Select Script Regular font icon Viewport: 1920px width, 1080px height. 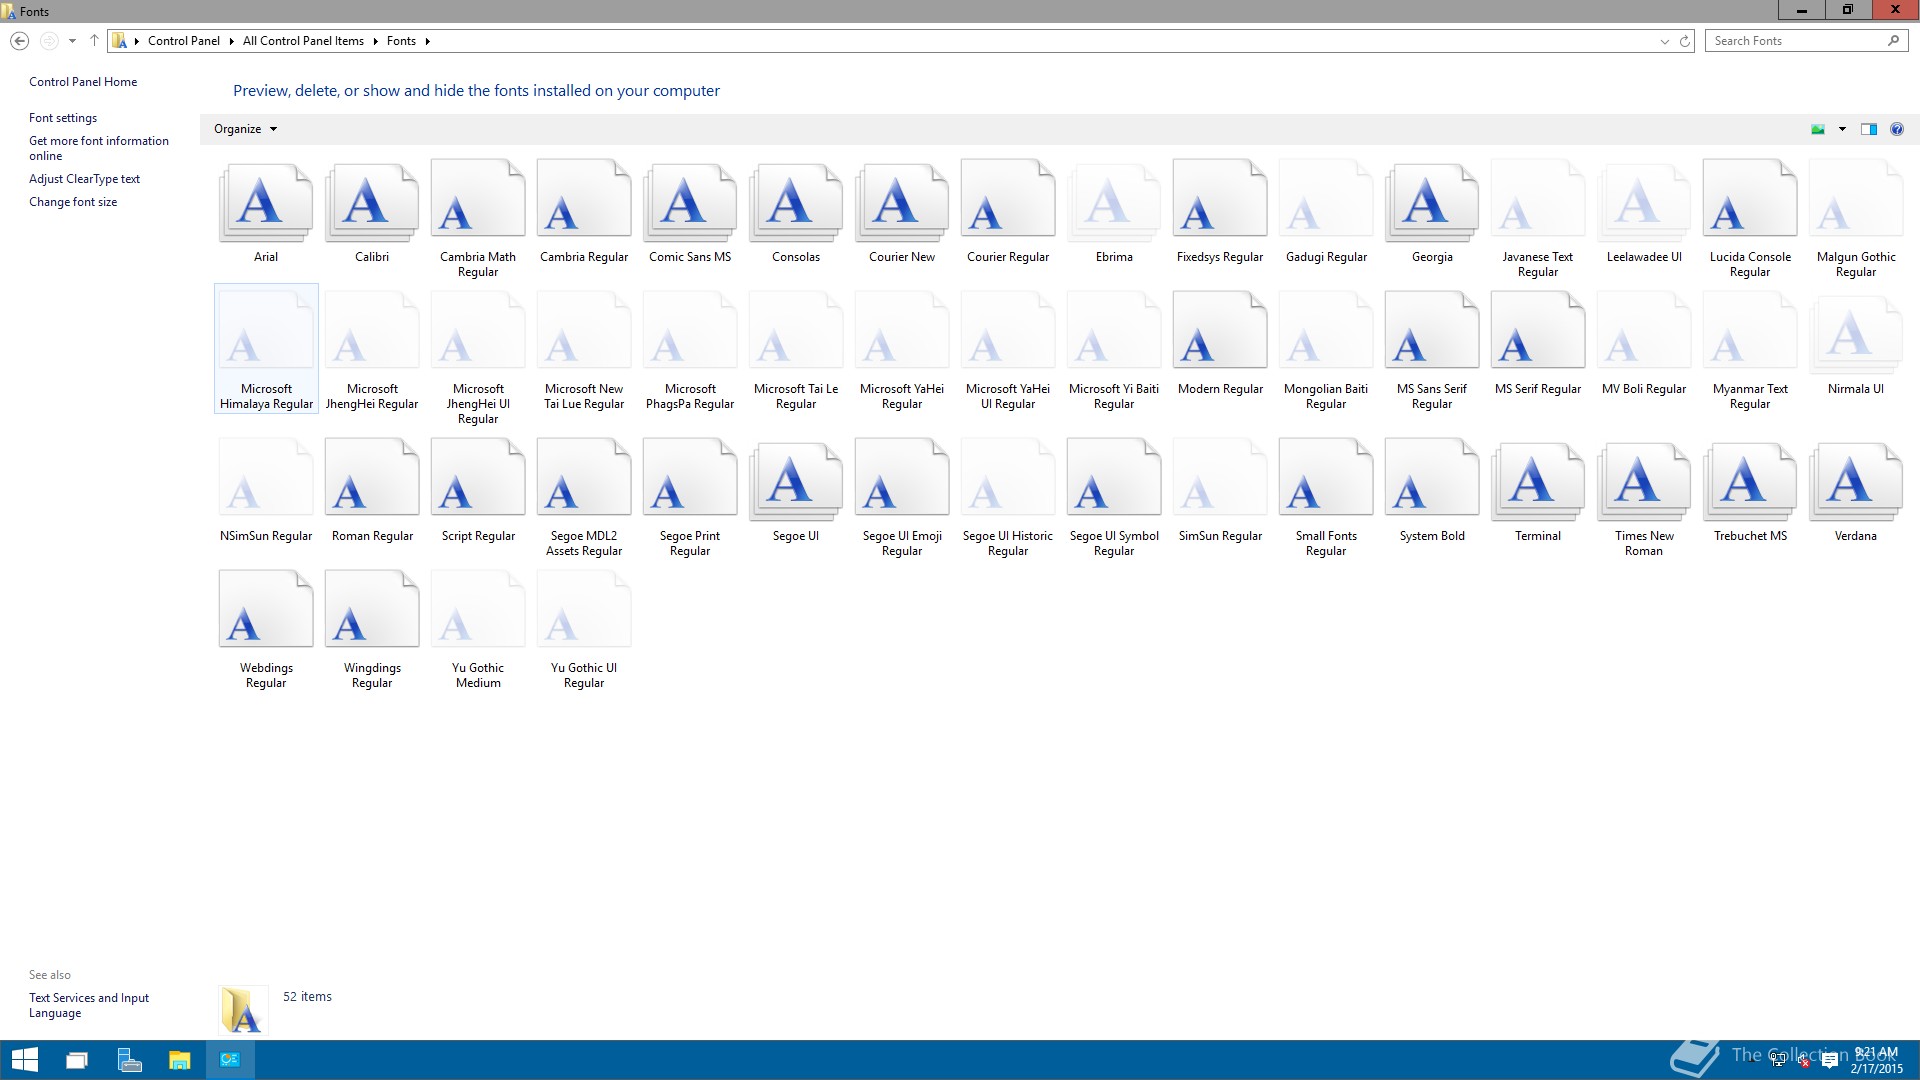coord(478,478)
